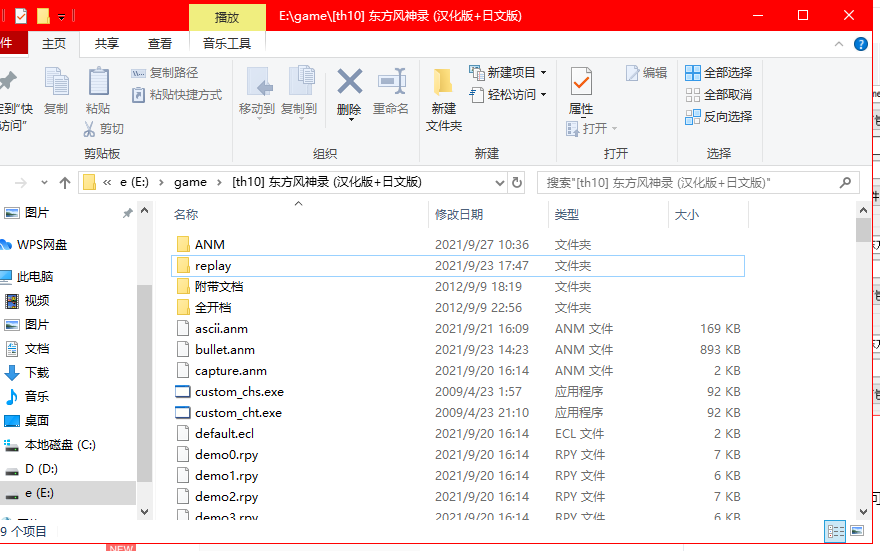Open Documents (文档) in sidebar

coord(37,349)
